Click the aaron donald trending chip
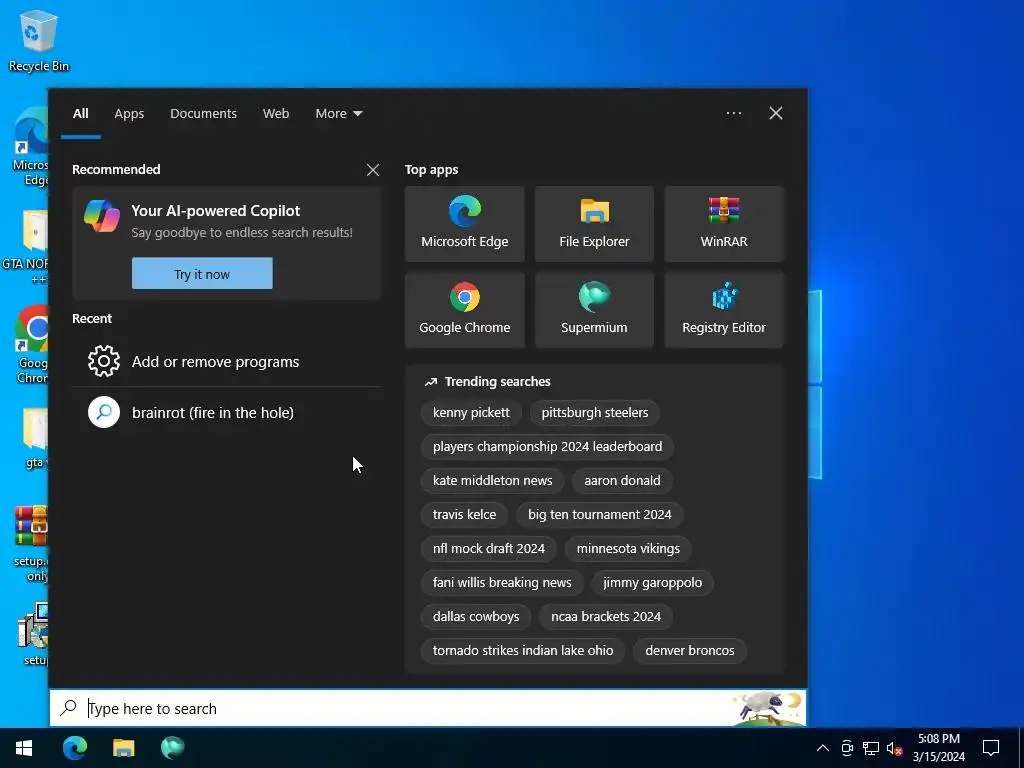 (x=622, y=480)
